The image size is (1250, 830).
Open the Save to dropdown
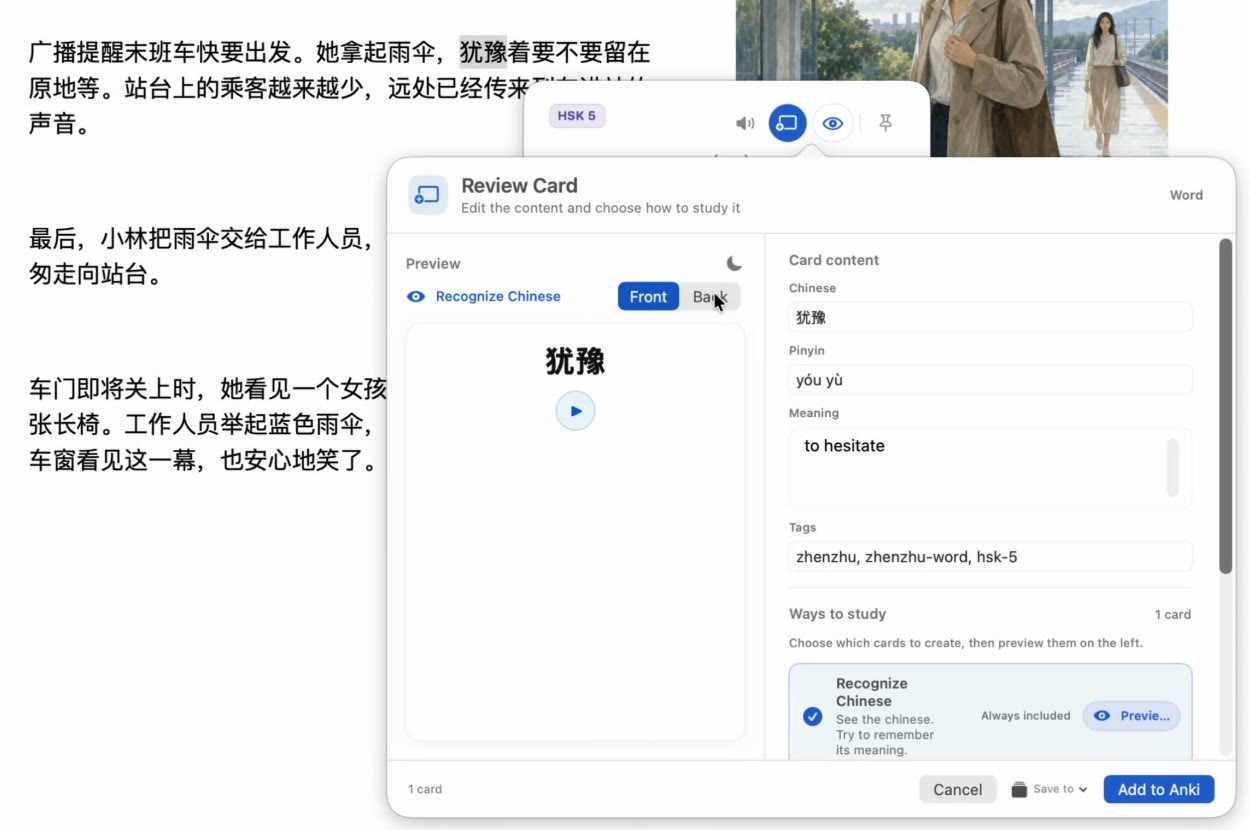pos(1060,789)
